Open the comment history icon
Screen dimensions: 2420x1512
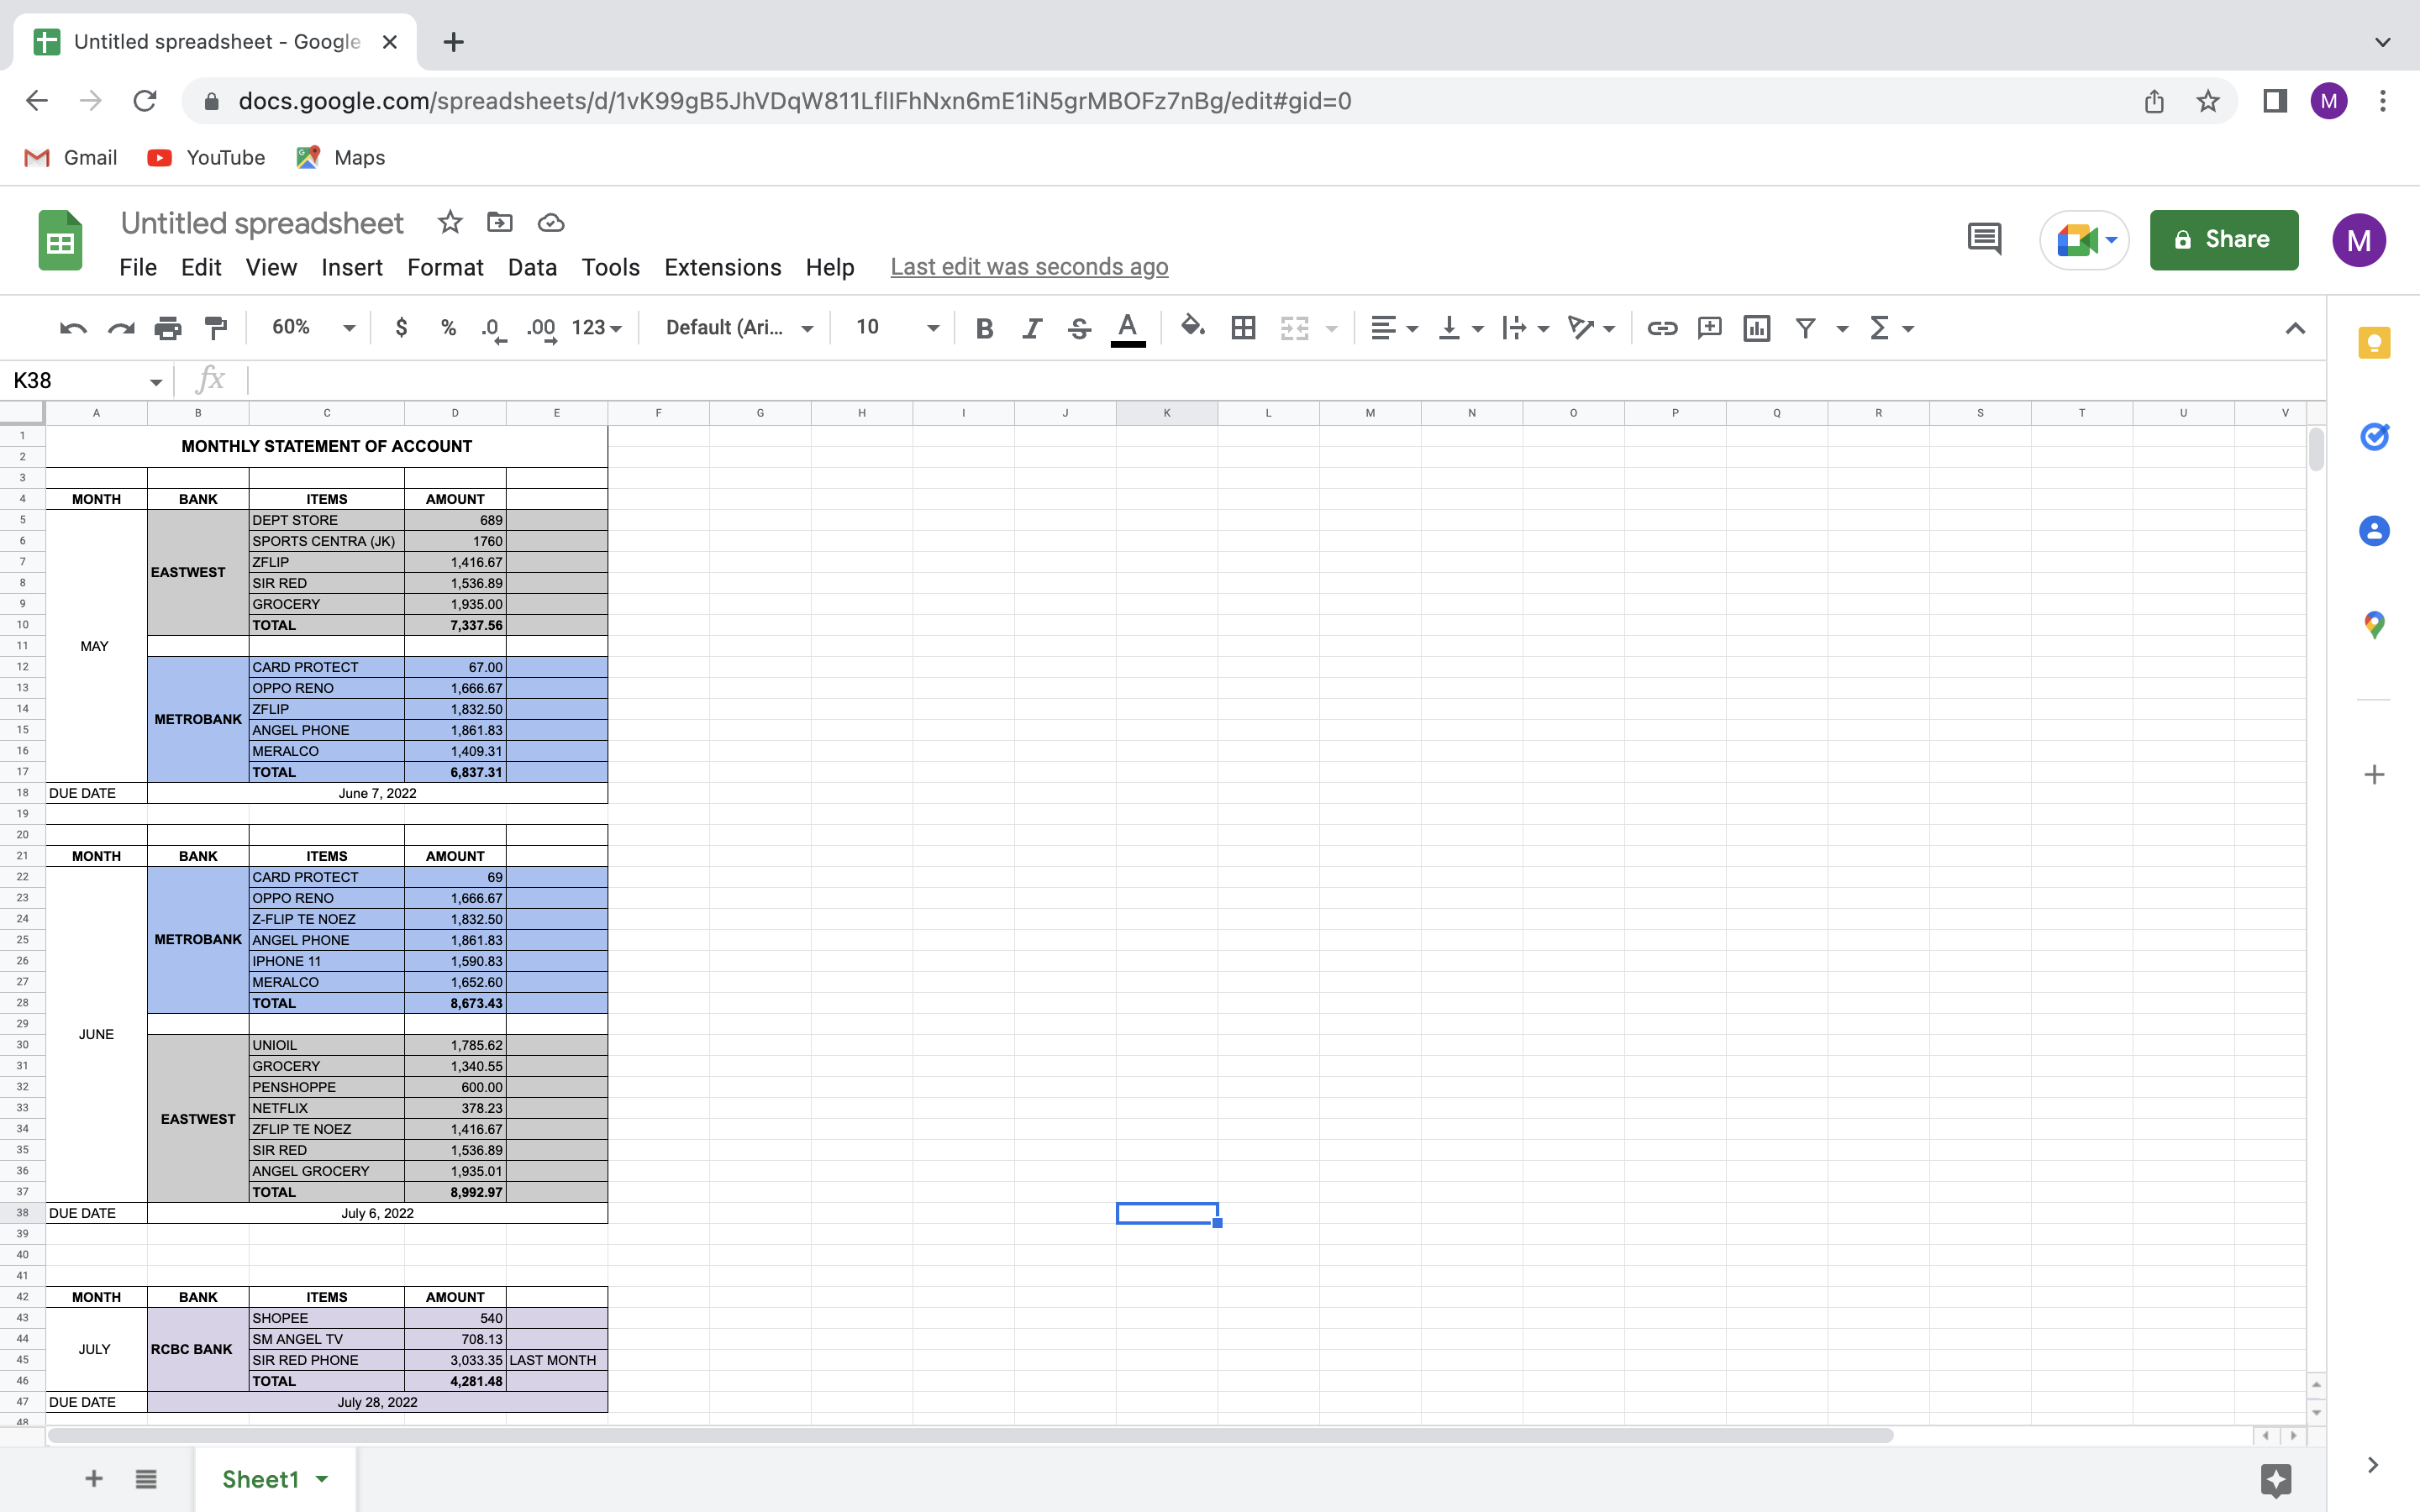point(1984,240)
